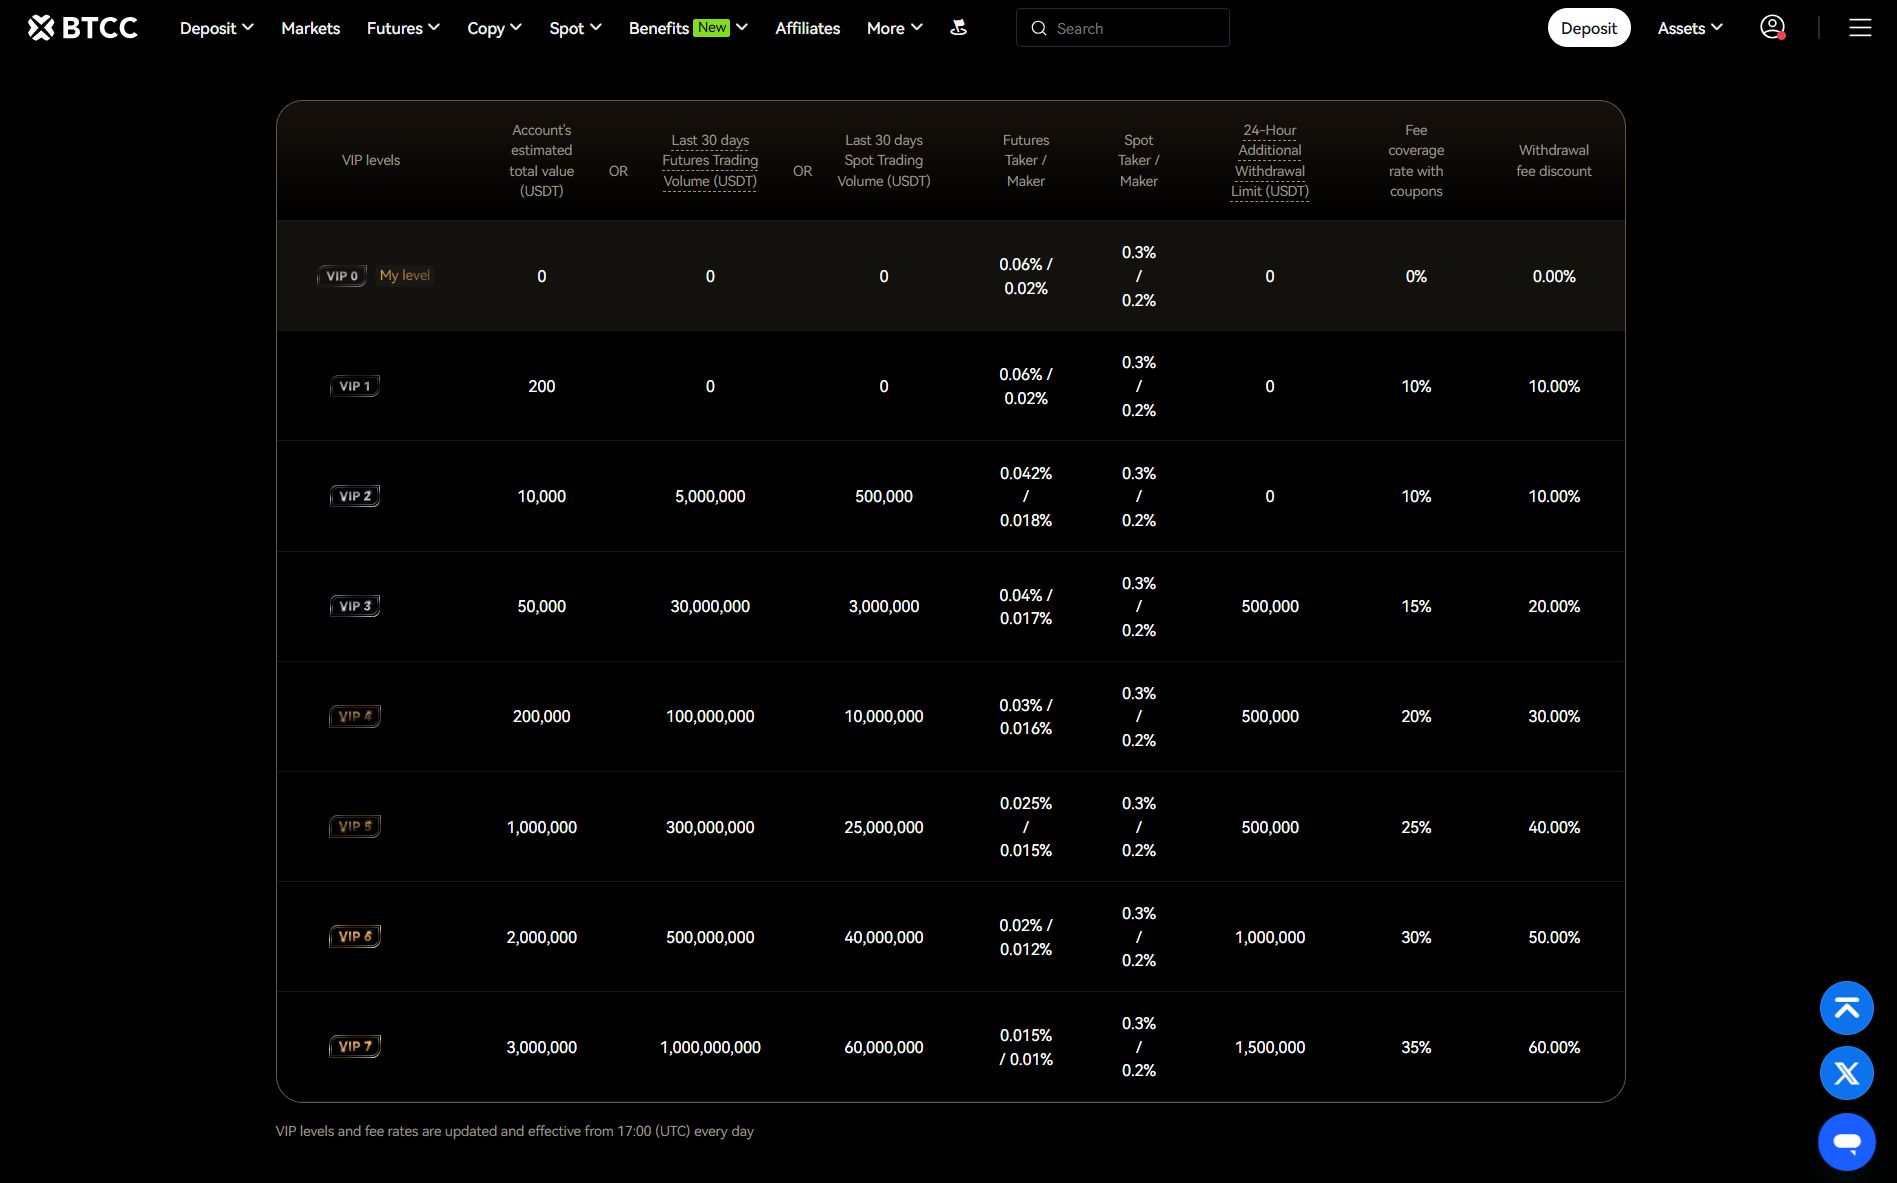Open the X (Twitter) link button
This screenshot has height=1183, width=1897.
1846,1073
